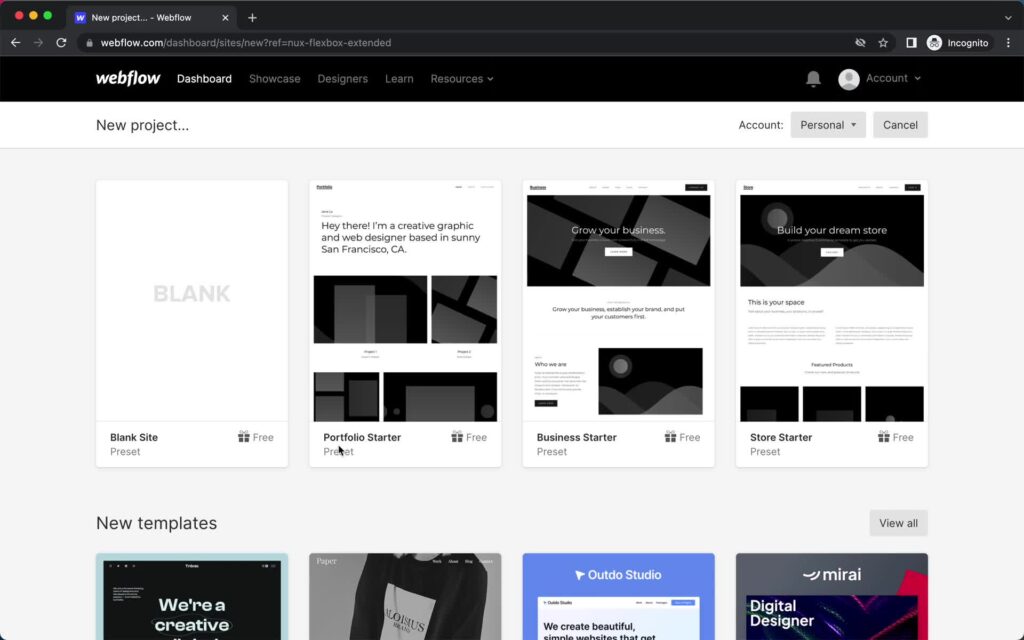Open the Personal account dropdown

pyautogui.click(x=827, y=125)
